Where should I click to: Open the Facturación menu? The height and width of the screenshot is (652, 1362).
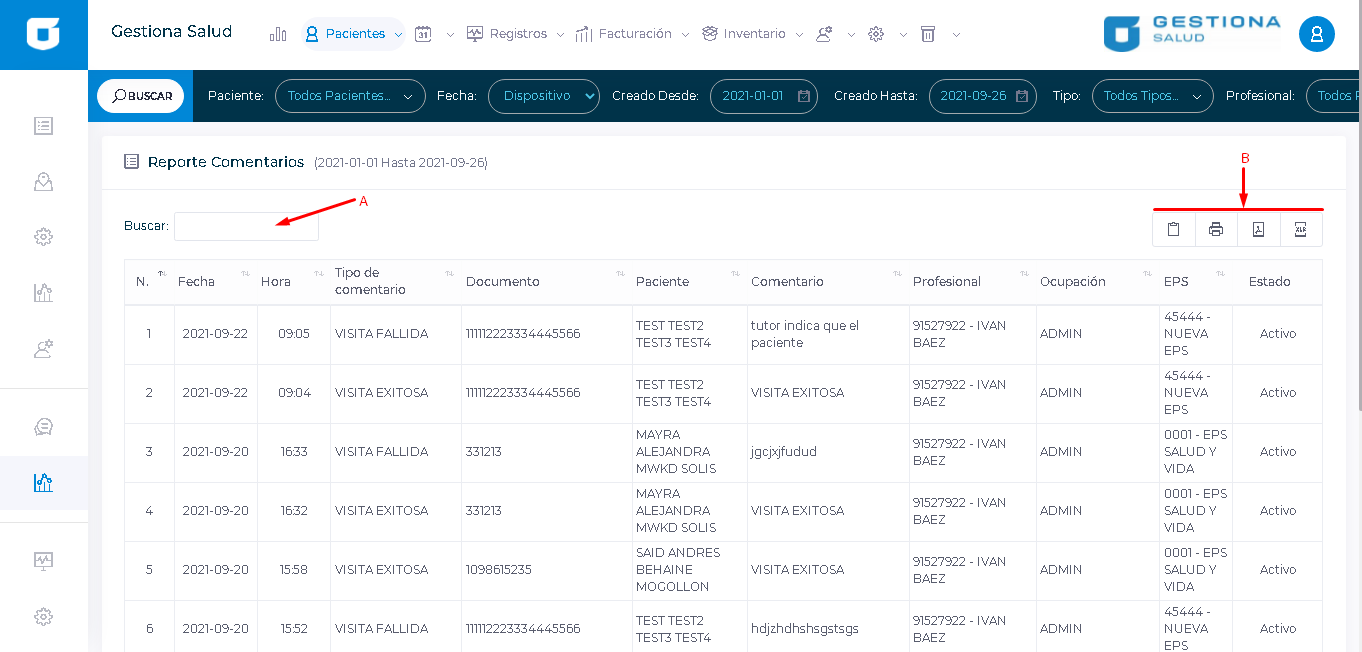click(633, 34)
